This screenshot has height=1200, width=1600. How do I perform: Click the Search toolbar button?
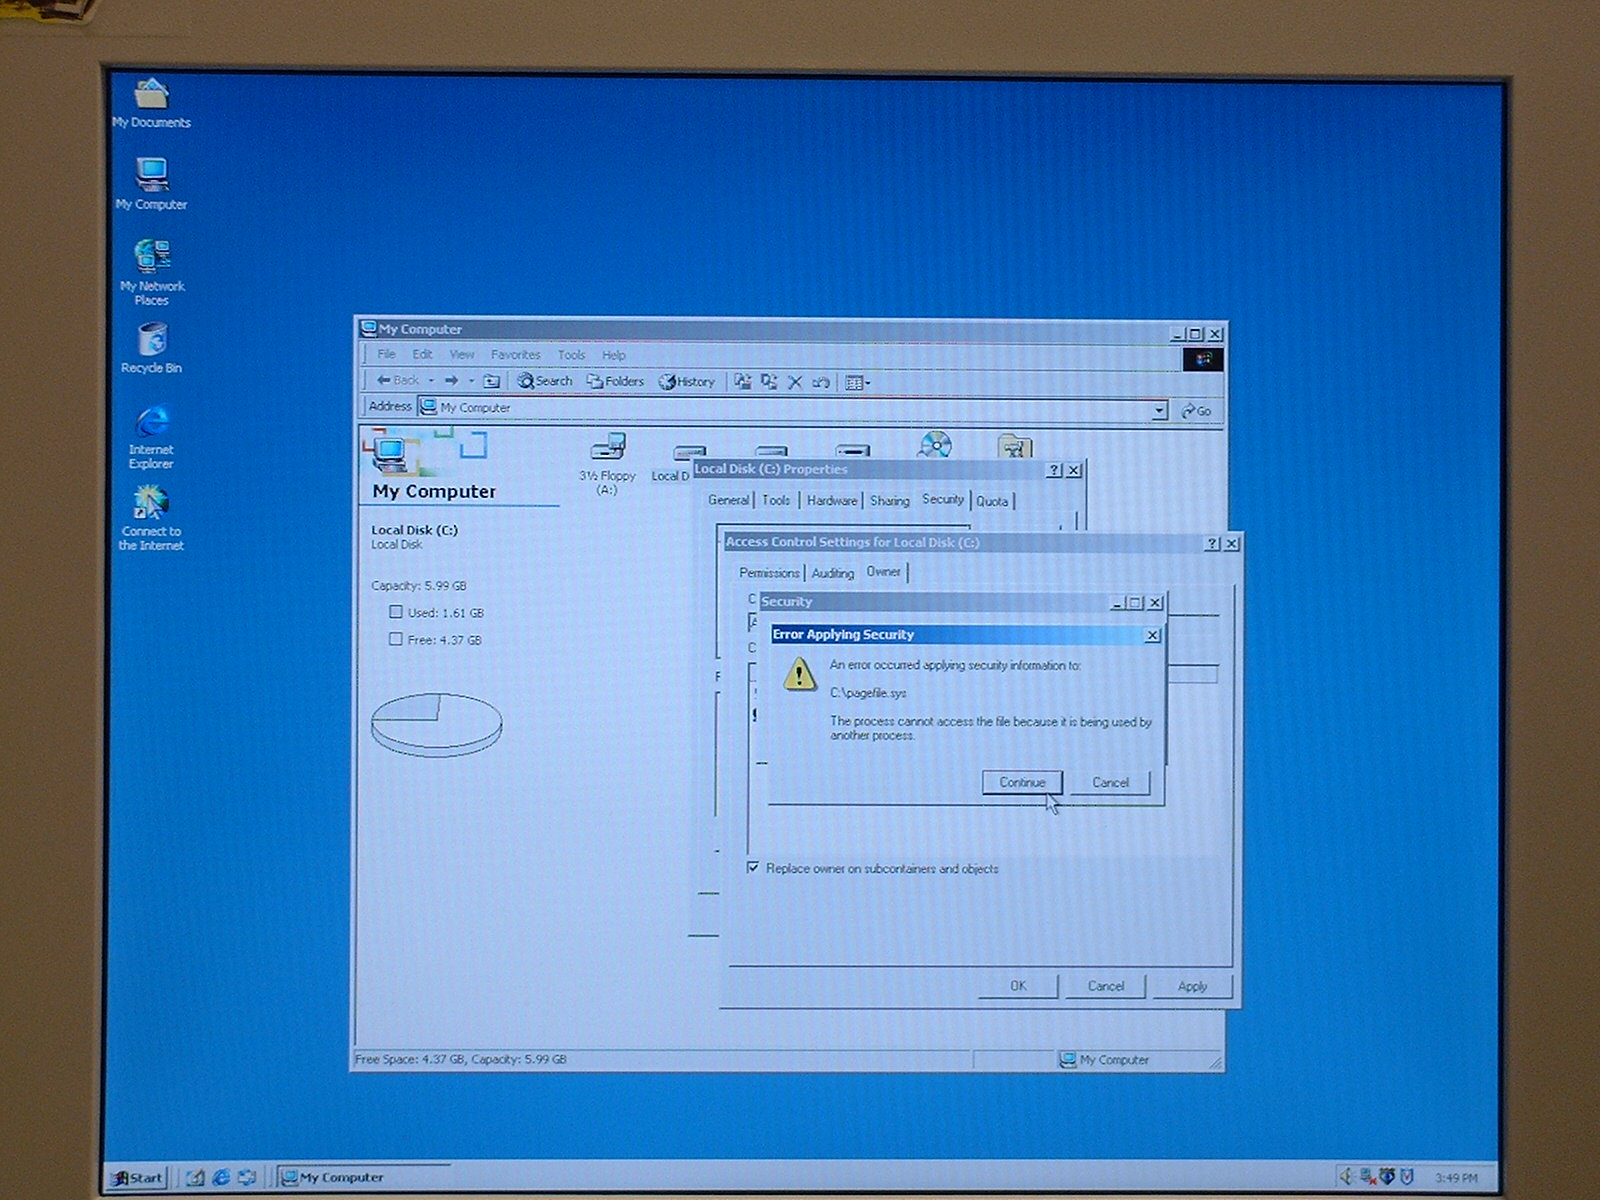[x=545, y=381]
